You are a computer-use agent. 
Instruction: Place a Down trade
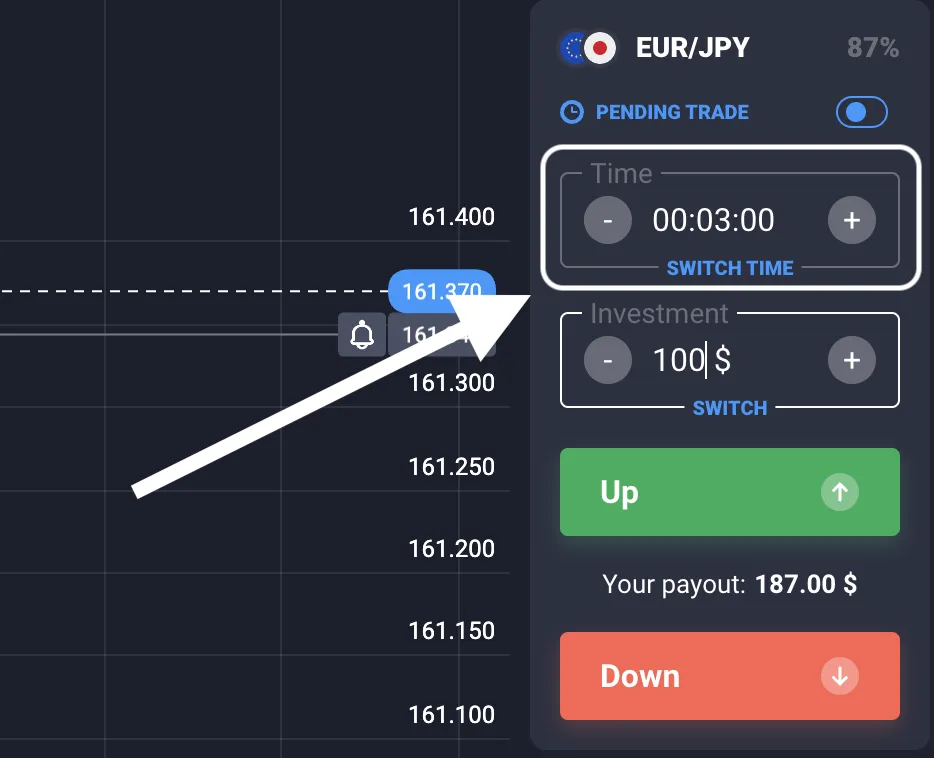pos(730,676)
